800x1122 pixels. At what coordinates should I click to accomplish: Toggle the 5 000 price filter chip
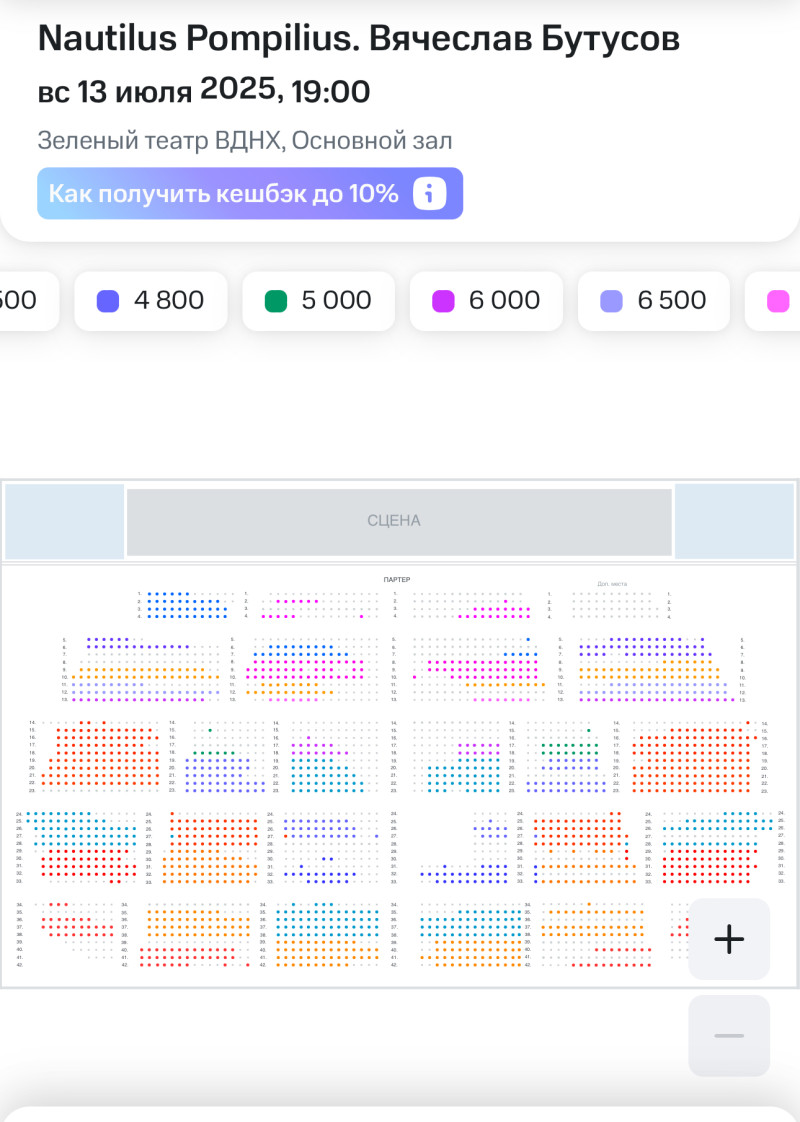[319, 300]
